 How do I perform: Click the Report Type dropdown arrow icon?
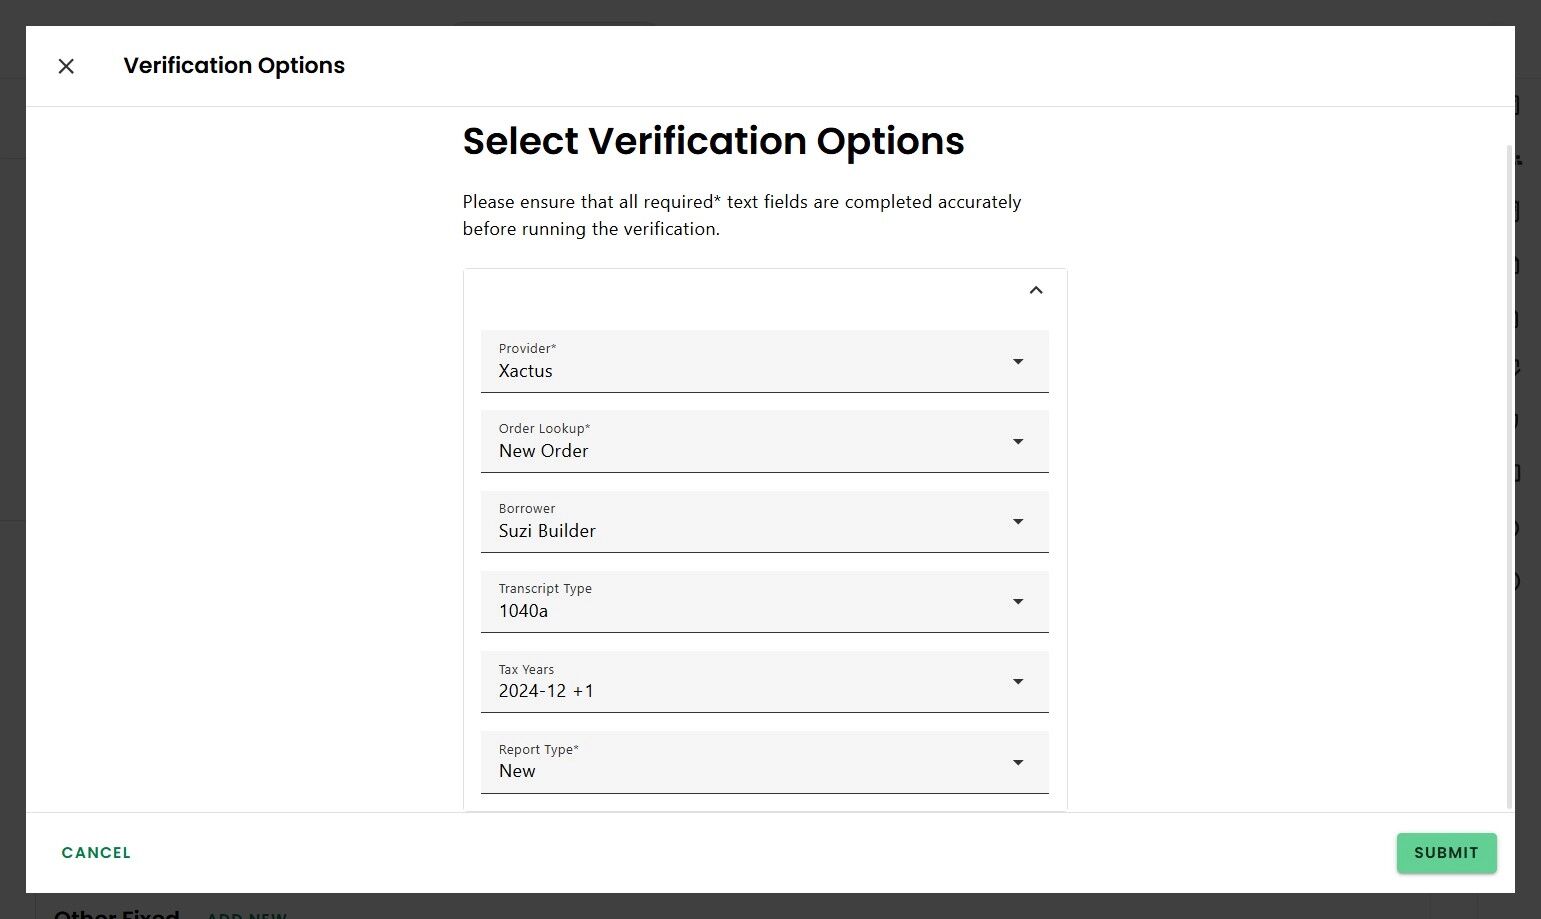(x=1018, y=762)
